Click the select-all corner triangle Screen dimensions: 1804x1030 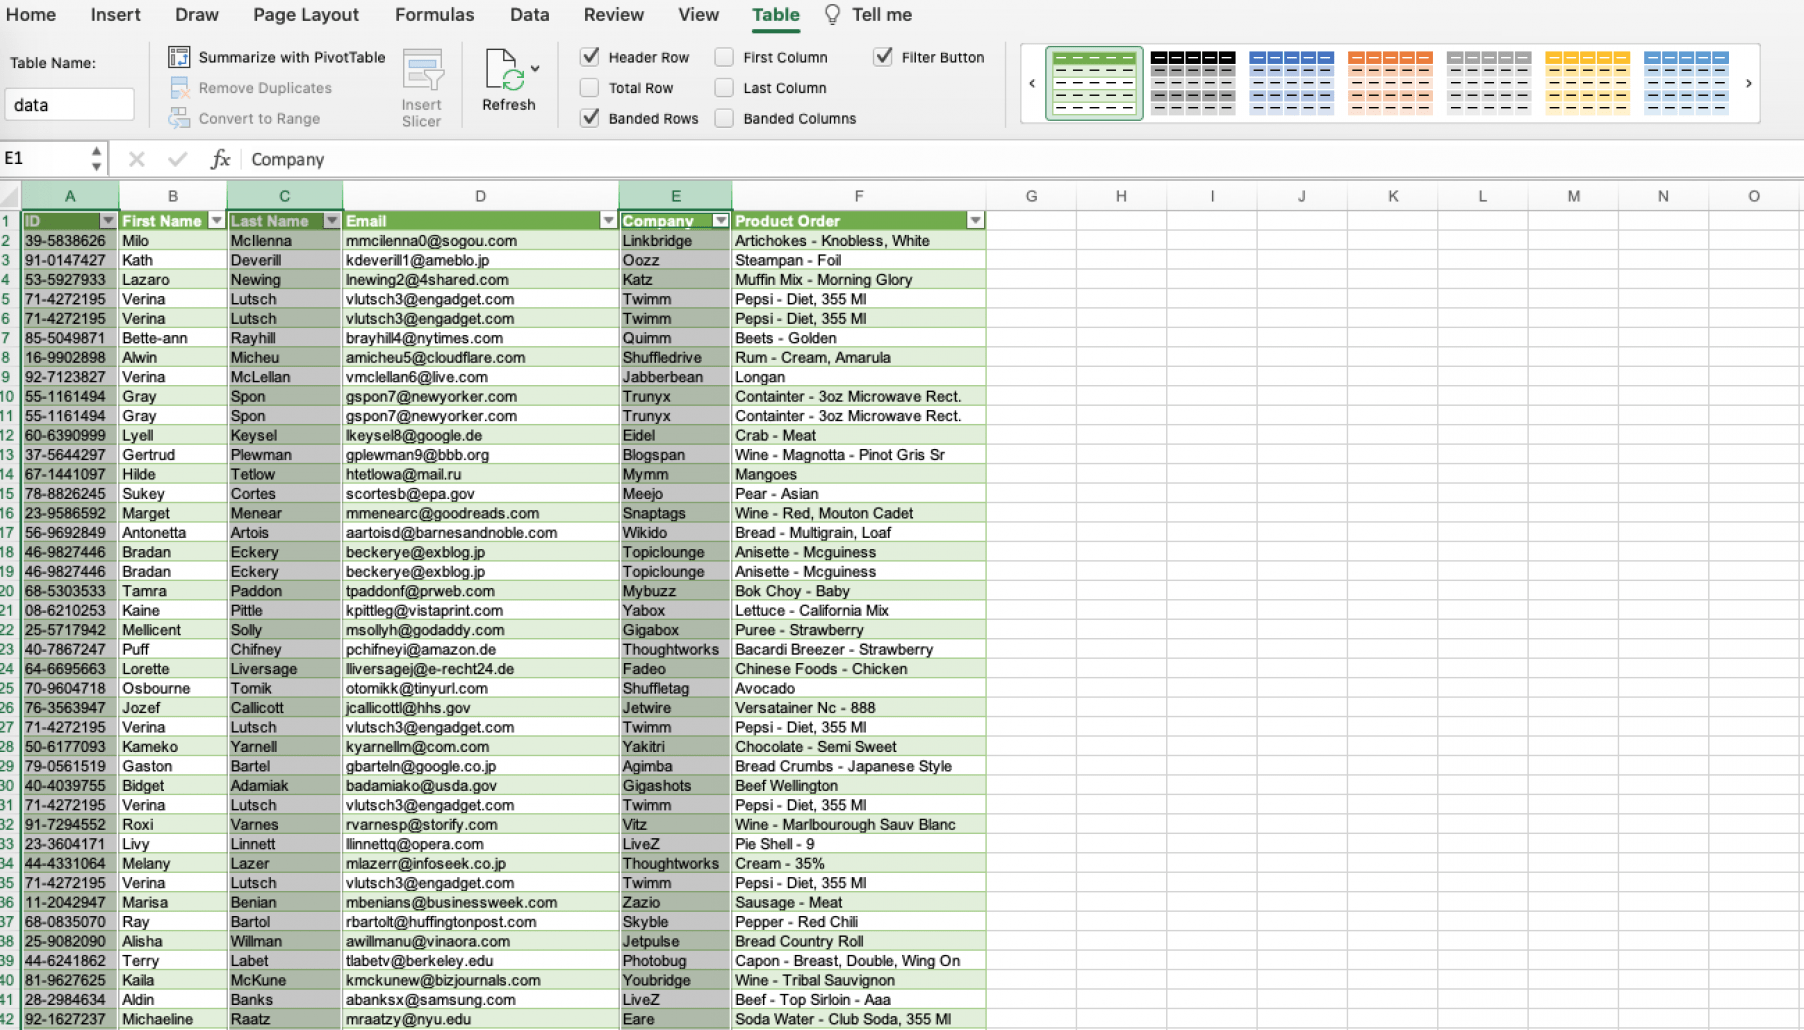(x=10, y=196)
